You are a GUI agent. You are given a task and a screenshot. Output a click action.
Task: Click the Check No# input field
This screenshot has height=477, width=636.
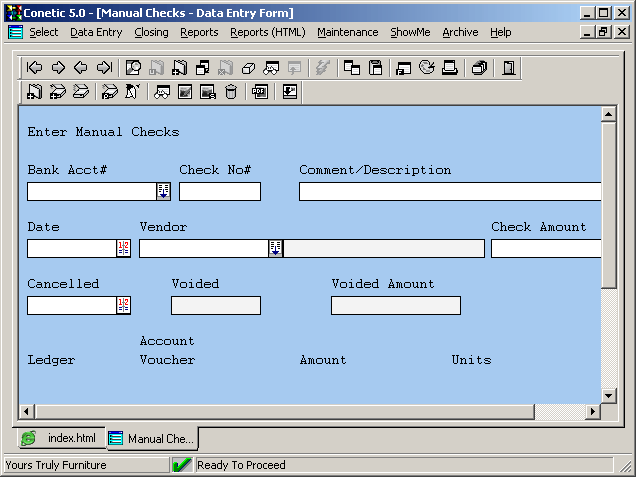point(220,192)
